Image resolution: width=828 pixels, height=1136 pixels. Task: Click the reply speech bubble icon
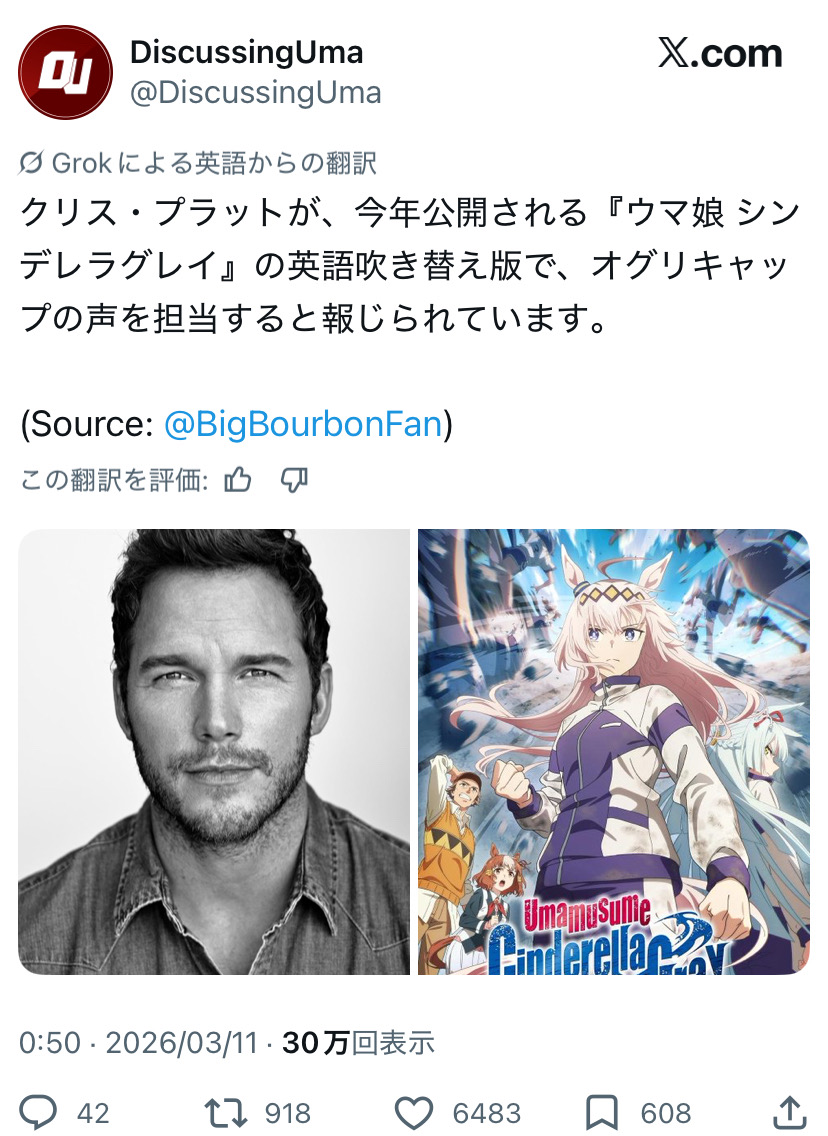point(38,1112)
